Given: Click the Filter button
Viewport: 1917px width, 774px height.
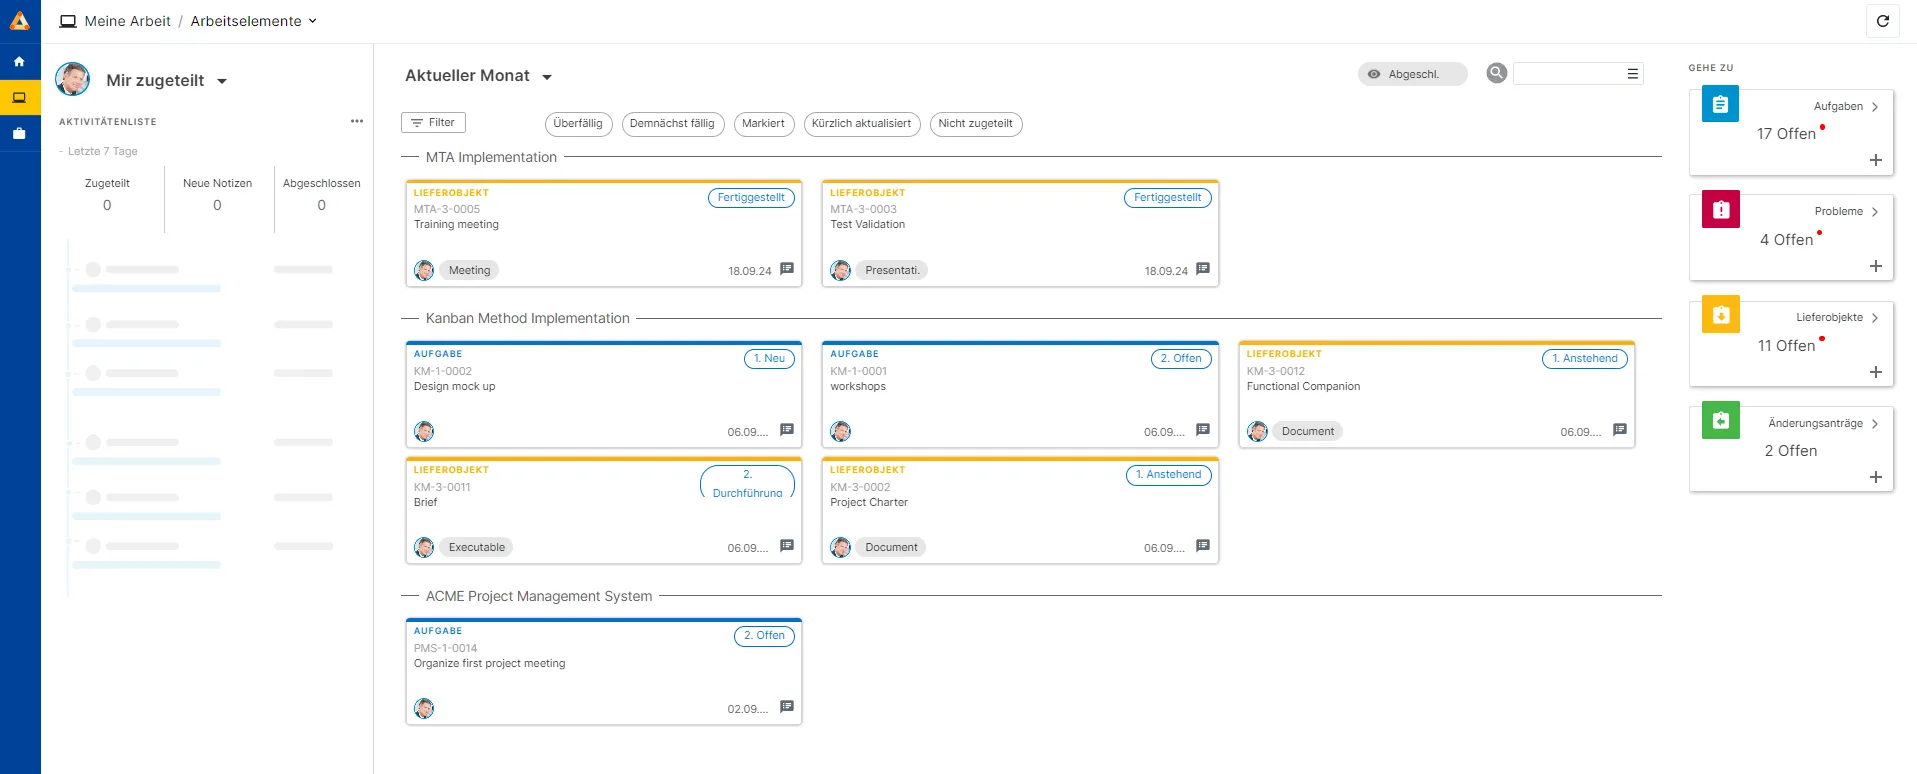Looking at the screenshot, I should pos(433,123).
